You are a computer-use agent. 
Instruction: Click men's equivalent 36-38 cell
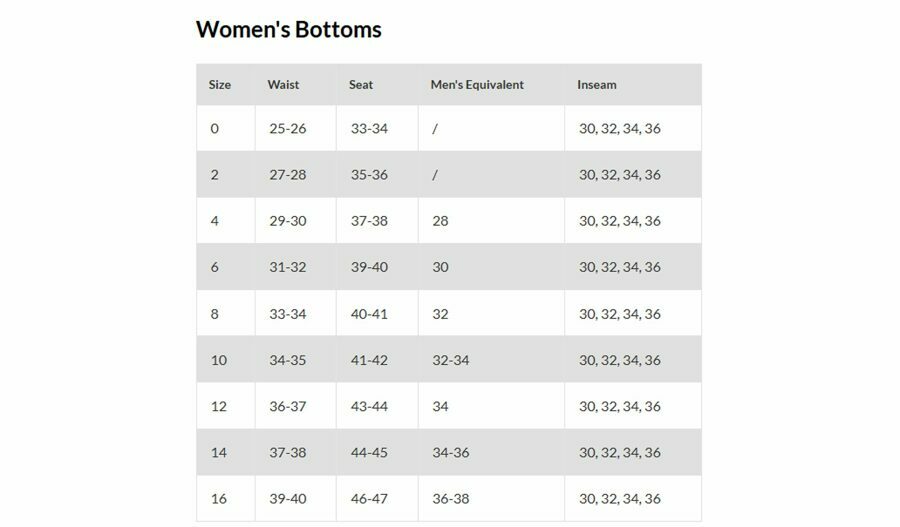pyautogui.click(x=450, y=499)
